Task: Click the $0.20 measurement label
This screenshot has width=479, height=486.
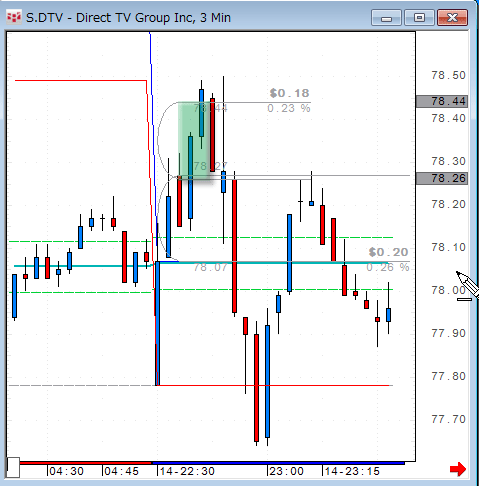Action: (x=388, y=252)
